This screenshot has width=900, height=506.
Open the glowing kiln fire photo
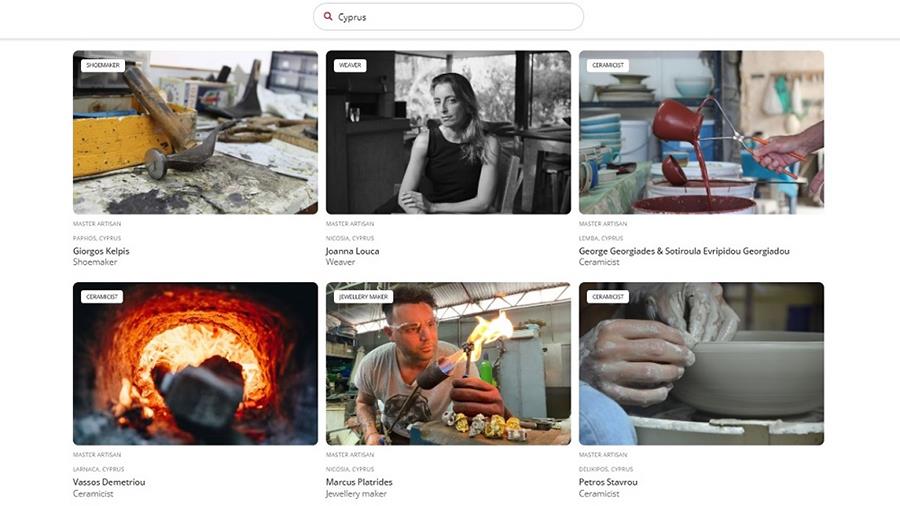(x=195, y=364)
